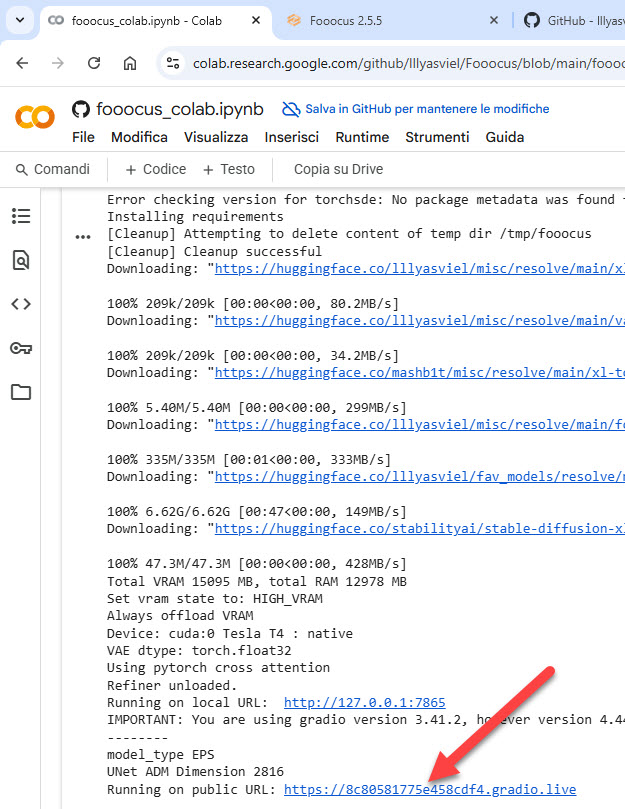Click the three-dot cell output options icon
The height and width of the screenshot is (809, 625).
(x=83, y=237)
